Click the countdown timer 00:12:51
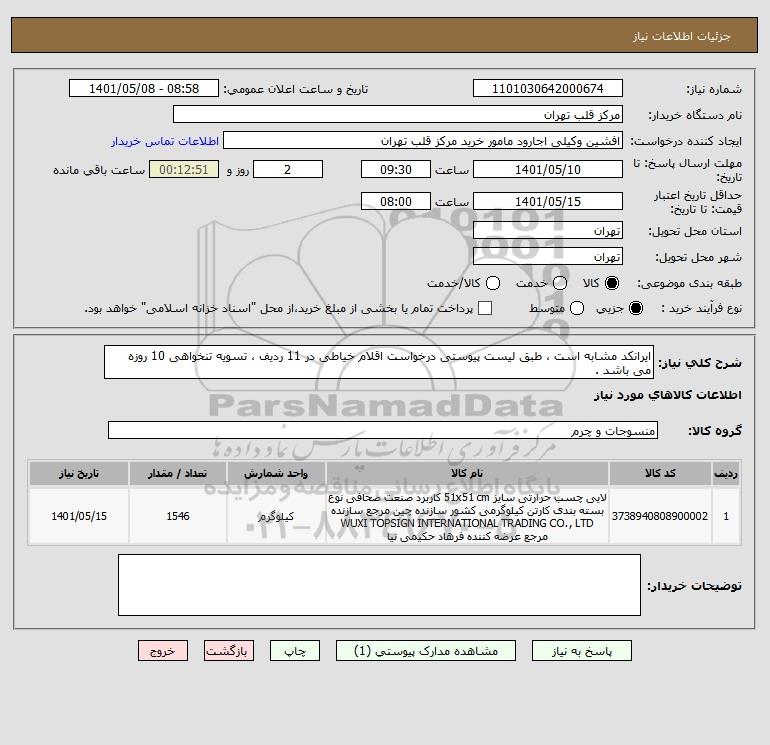770x745 pixels. point(184,169)
